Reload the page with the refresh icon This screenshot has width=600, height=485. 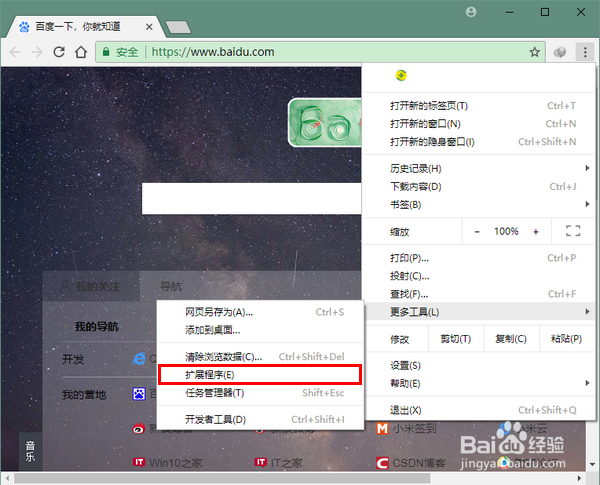(59, 52)
